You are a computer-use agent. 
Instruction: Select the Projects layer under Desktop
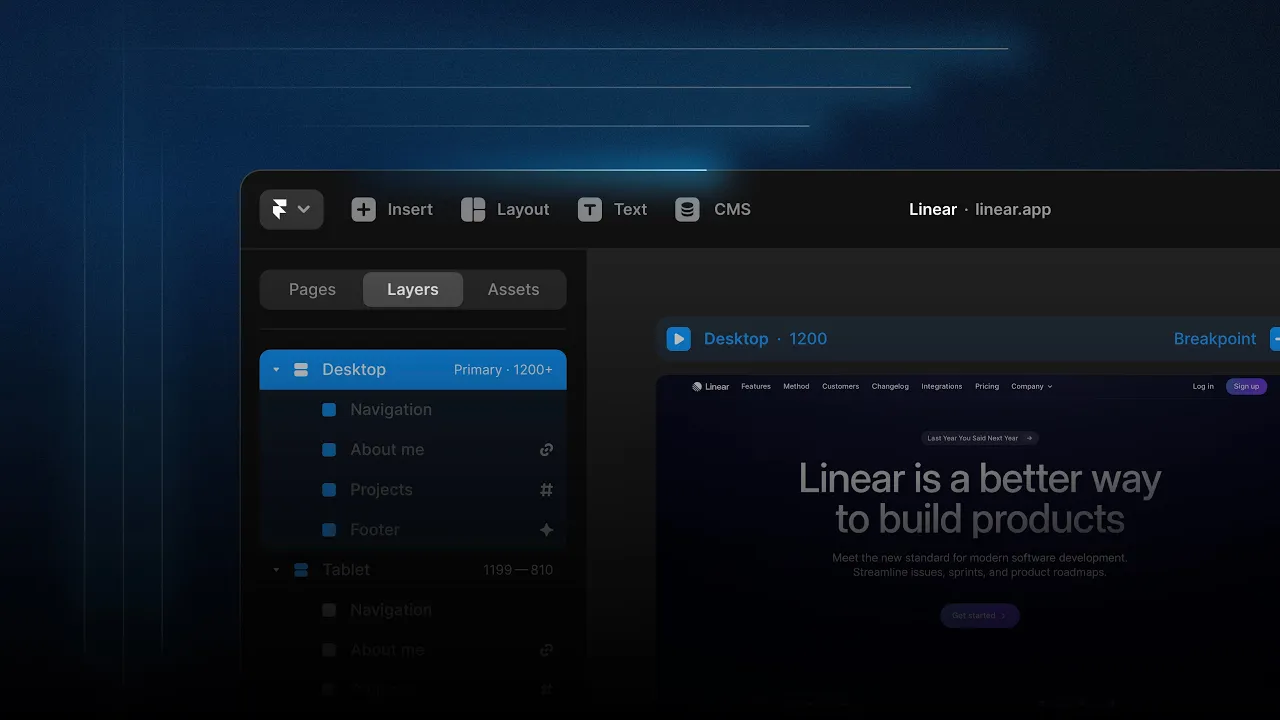point(413,490)
